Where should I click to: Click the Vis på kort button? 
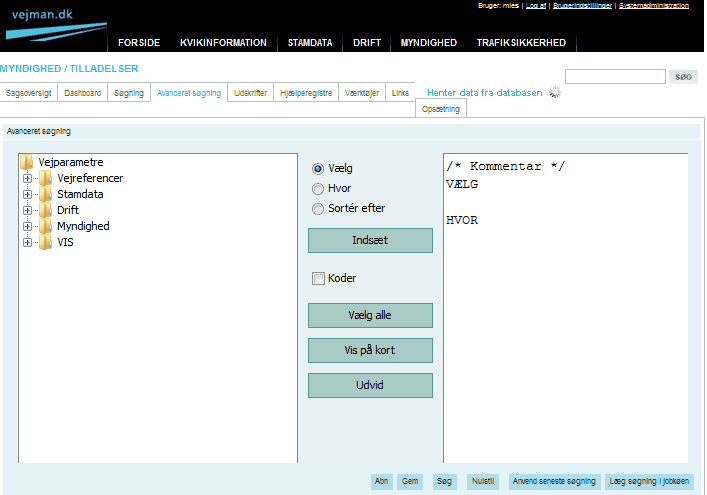[x=370, y=351]
